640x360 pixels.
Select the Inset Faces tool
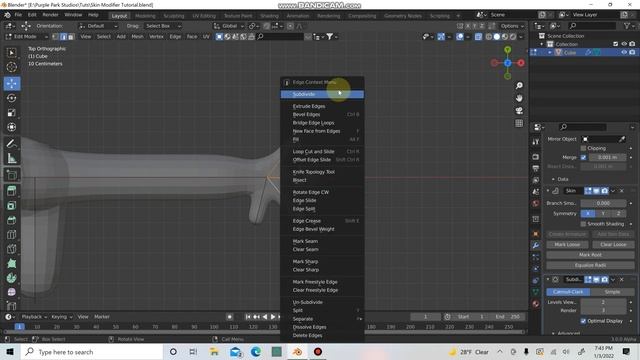click(12, 205)
